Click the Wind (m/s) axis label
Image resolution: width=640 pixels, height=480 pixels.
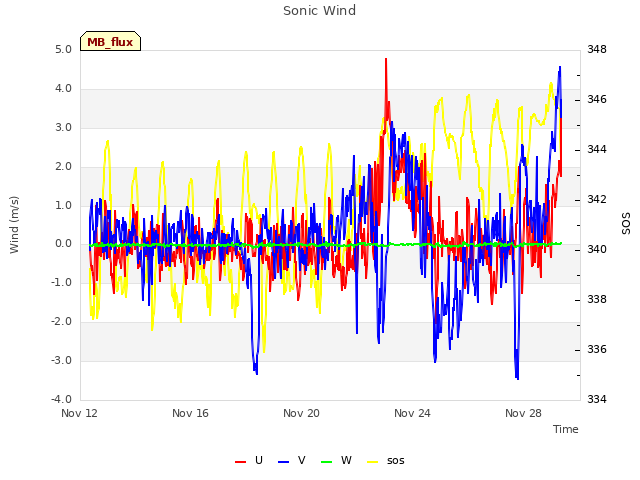point(14,225)
